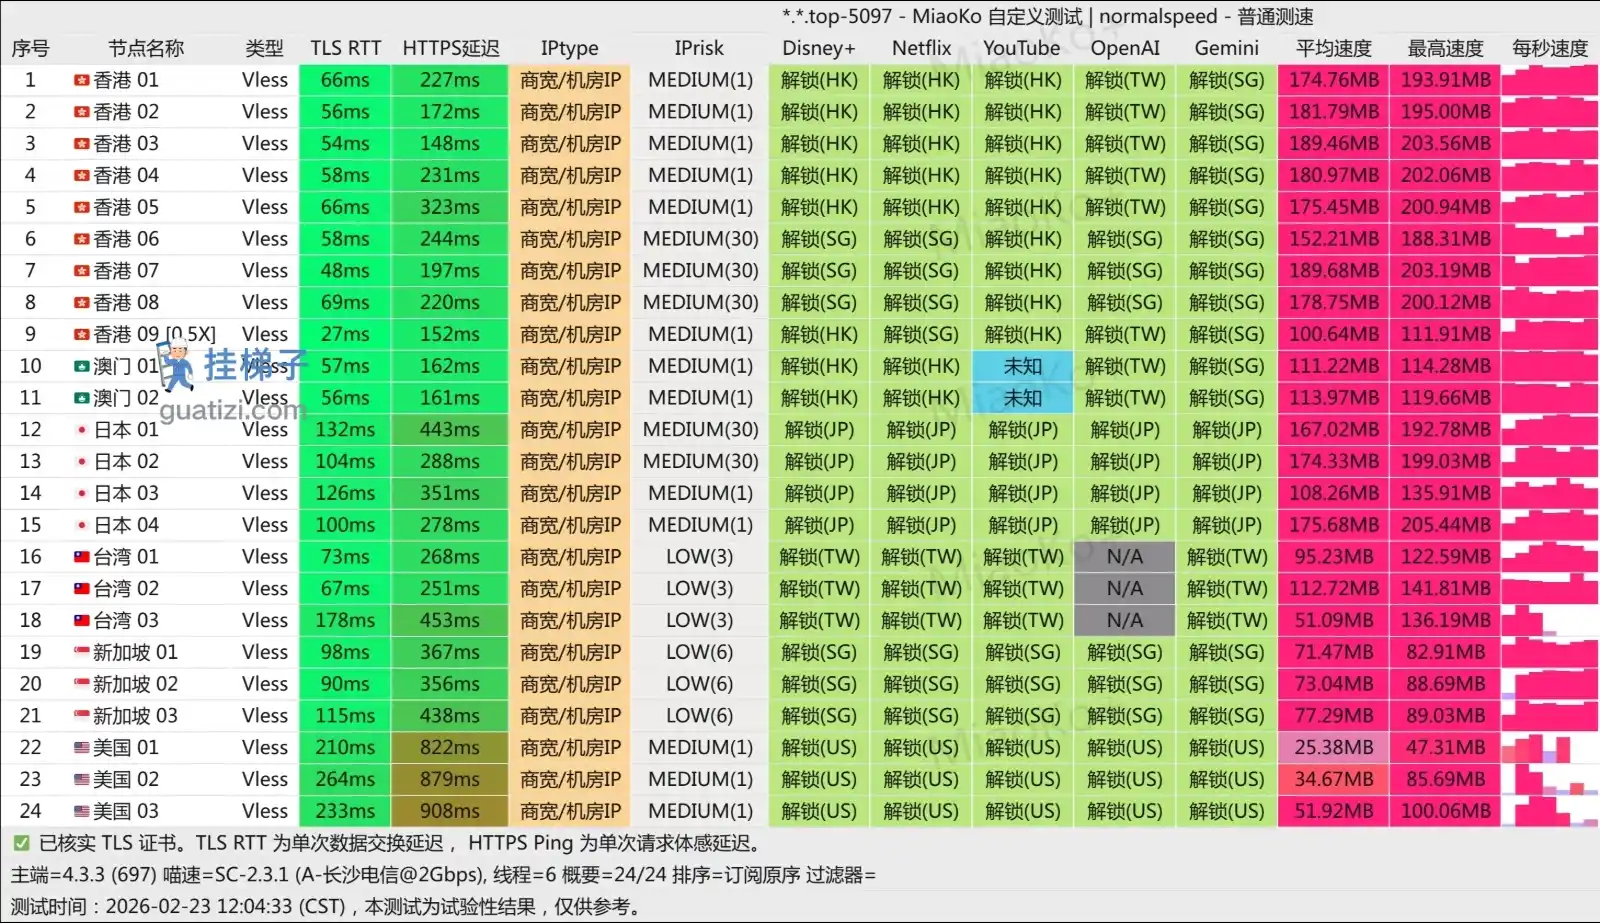Screen dimensions: 1600x923
Task: Click the Taiwan flag beside 台湾 01
Action: point(82,557)
